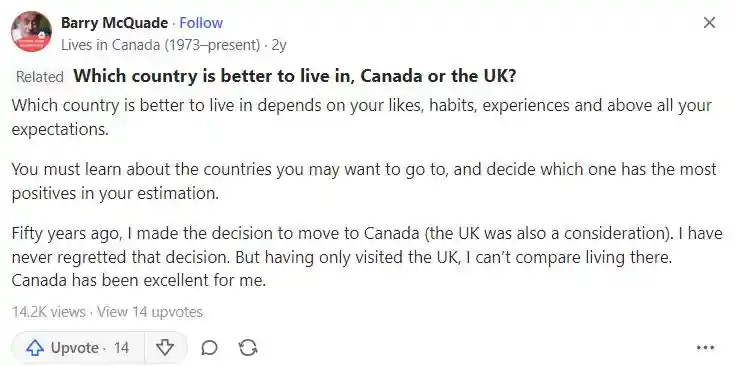Click the paragraph starting Which country is better

(361, 117)
